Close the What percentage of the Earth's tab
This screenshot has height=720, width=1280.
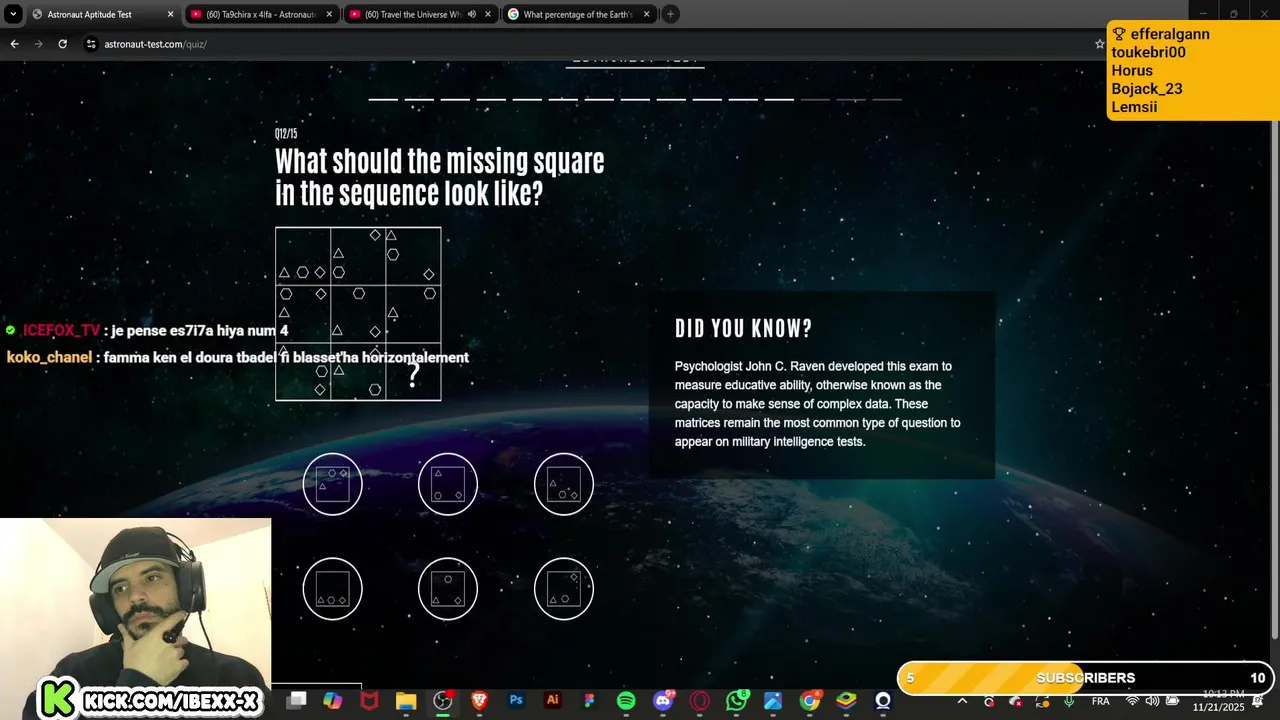pyautogui.click(x=647, y=14)
